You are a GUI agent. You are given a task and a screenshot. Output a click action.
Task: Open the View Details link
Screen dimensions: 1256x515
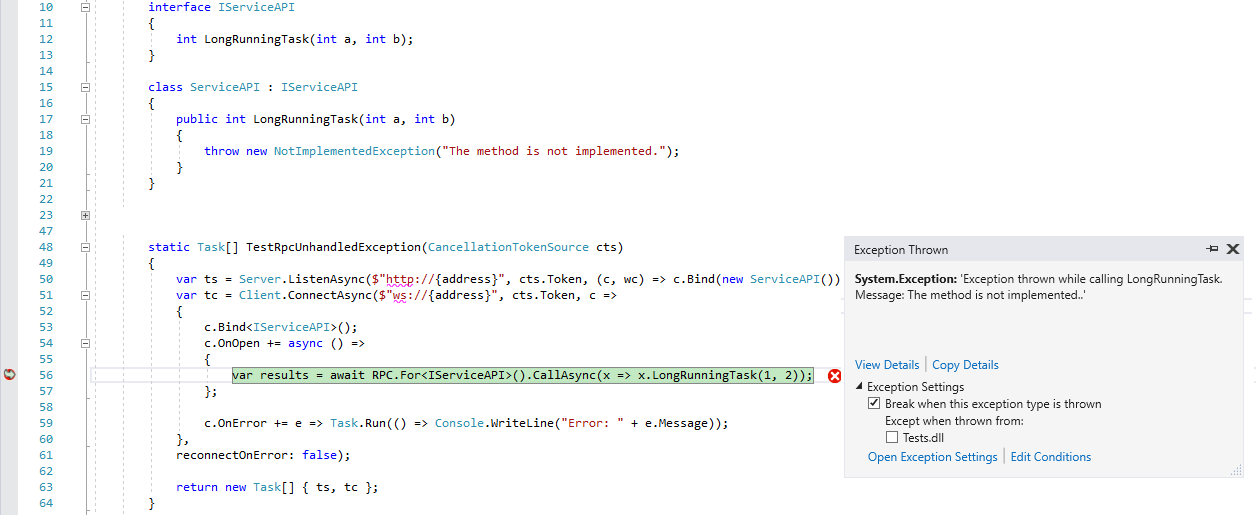tap(887, 365)
